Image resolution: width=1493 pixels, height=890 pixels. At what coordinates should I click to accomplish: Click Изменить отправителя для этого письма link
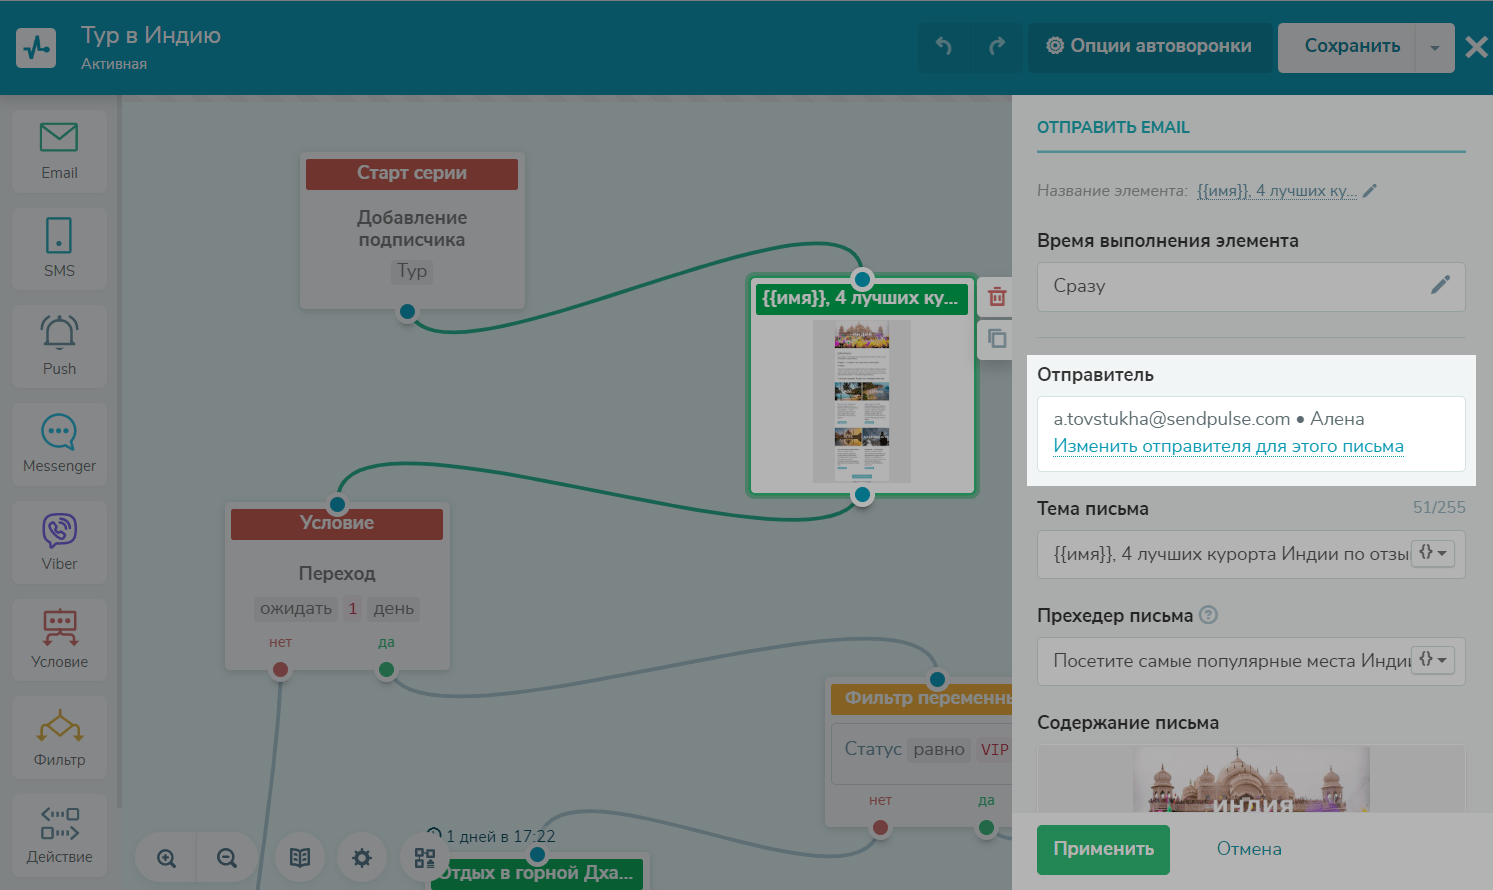[x=1228, y=446]
